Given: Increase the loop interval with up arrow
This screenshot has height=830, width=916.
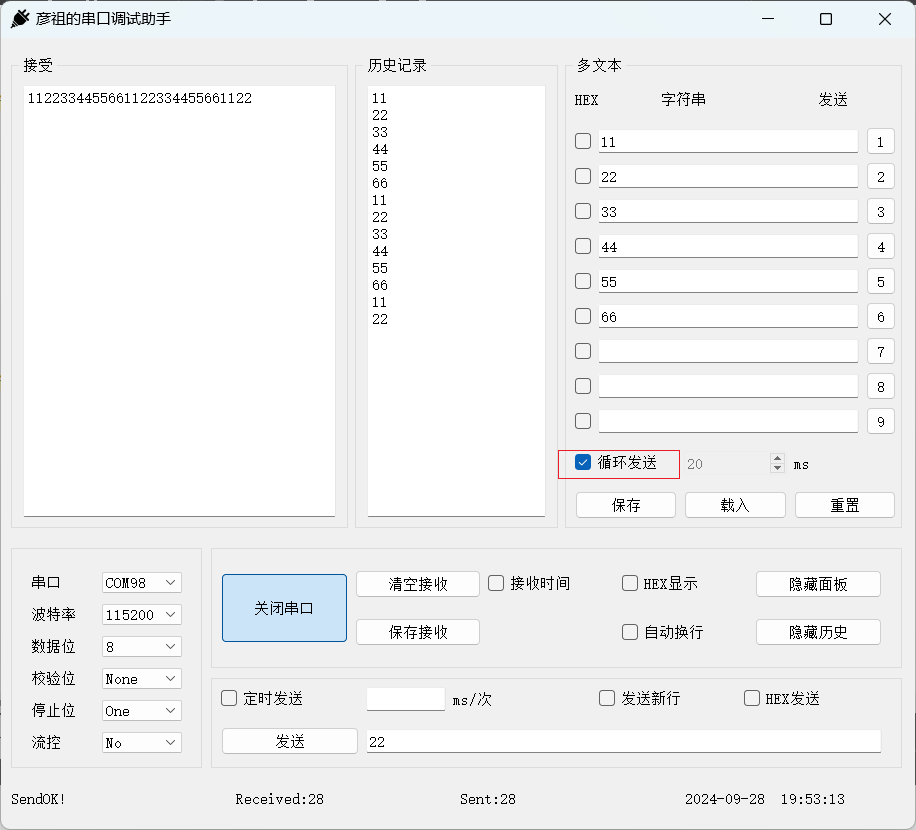Looking at the screenshot, I should coord(777,459).
